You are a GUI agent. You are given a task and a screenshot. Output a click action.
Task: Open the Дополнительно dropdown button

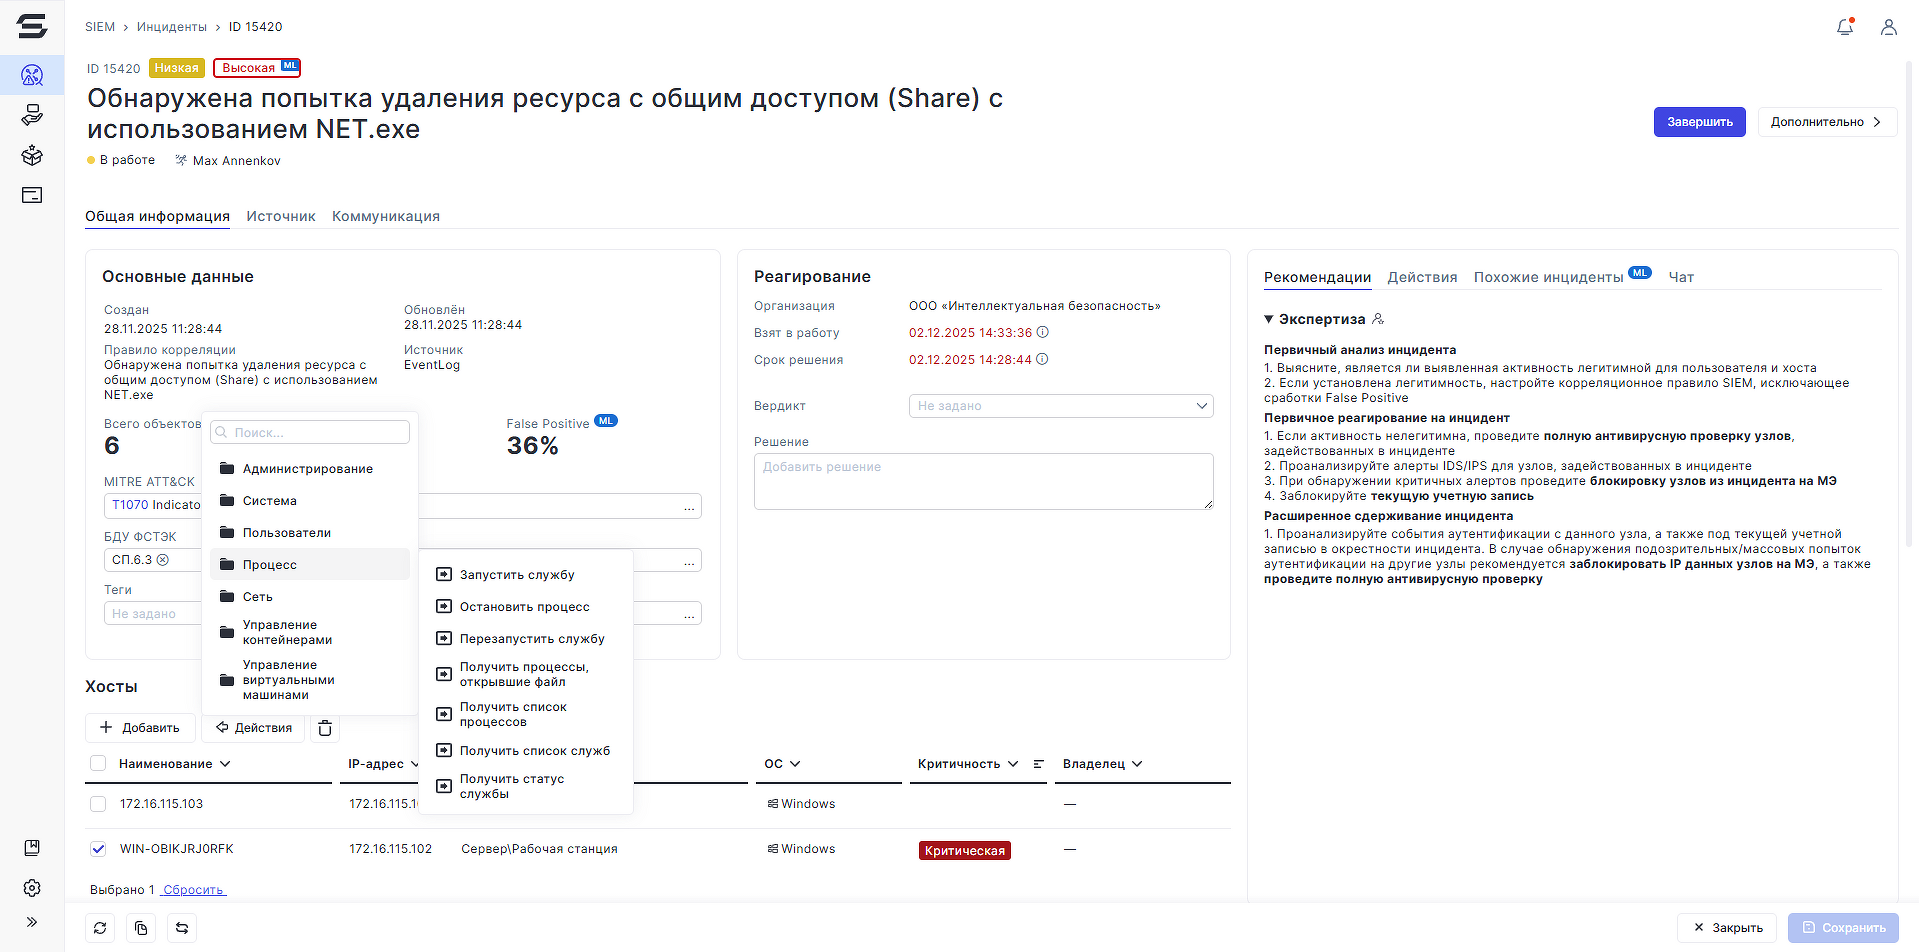(1826, 122)
